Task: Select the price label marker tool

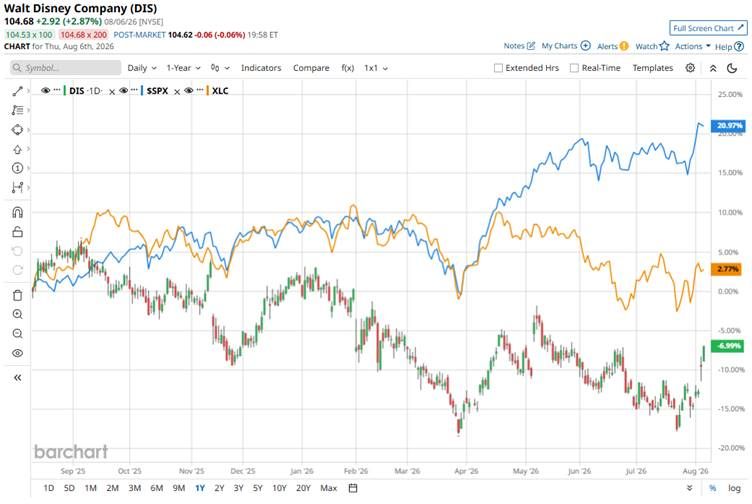Action: coord(17,168)
